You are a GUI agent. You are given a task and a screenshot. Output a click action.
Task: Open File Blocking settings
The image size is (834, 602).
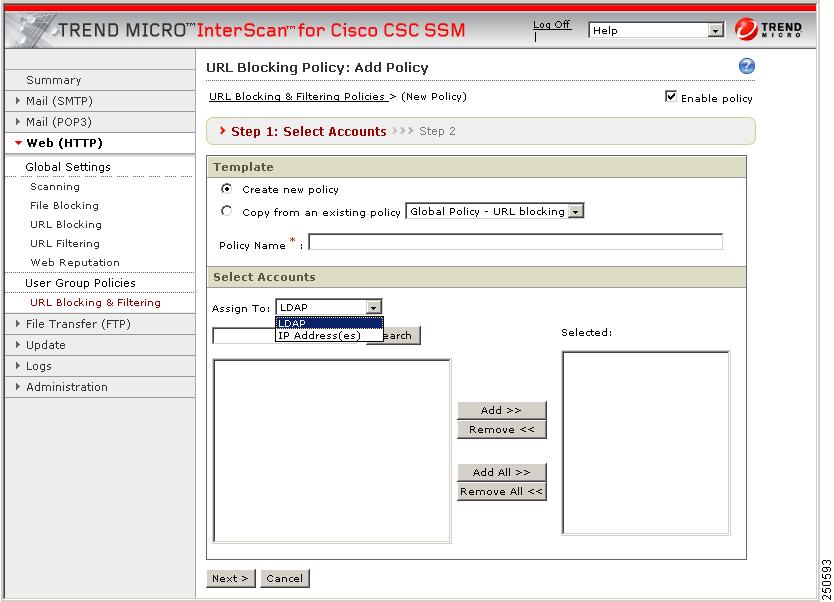tap(64, 205)
